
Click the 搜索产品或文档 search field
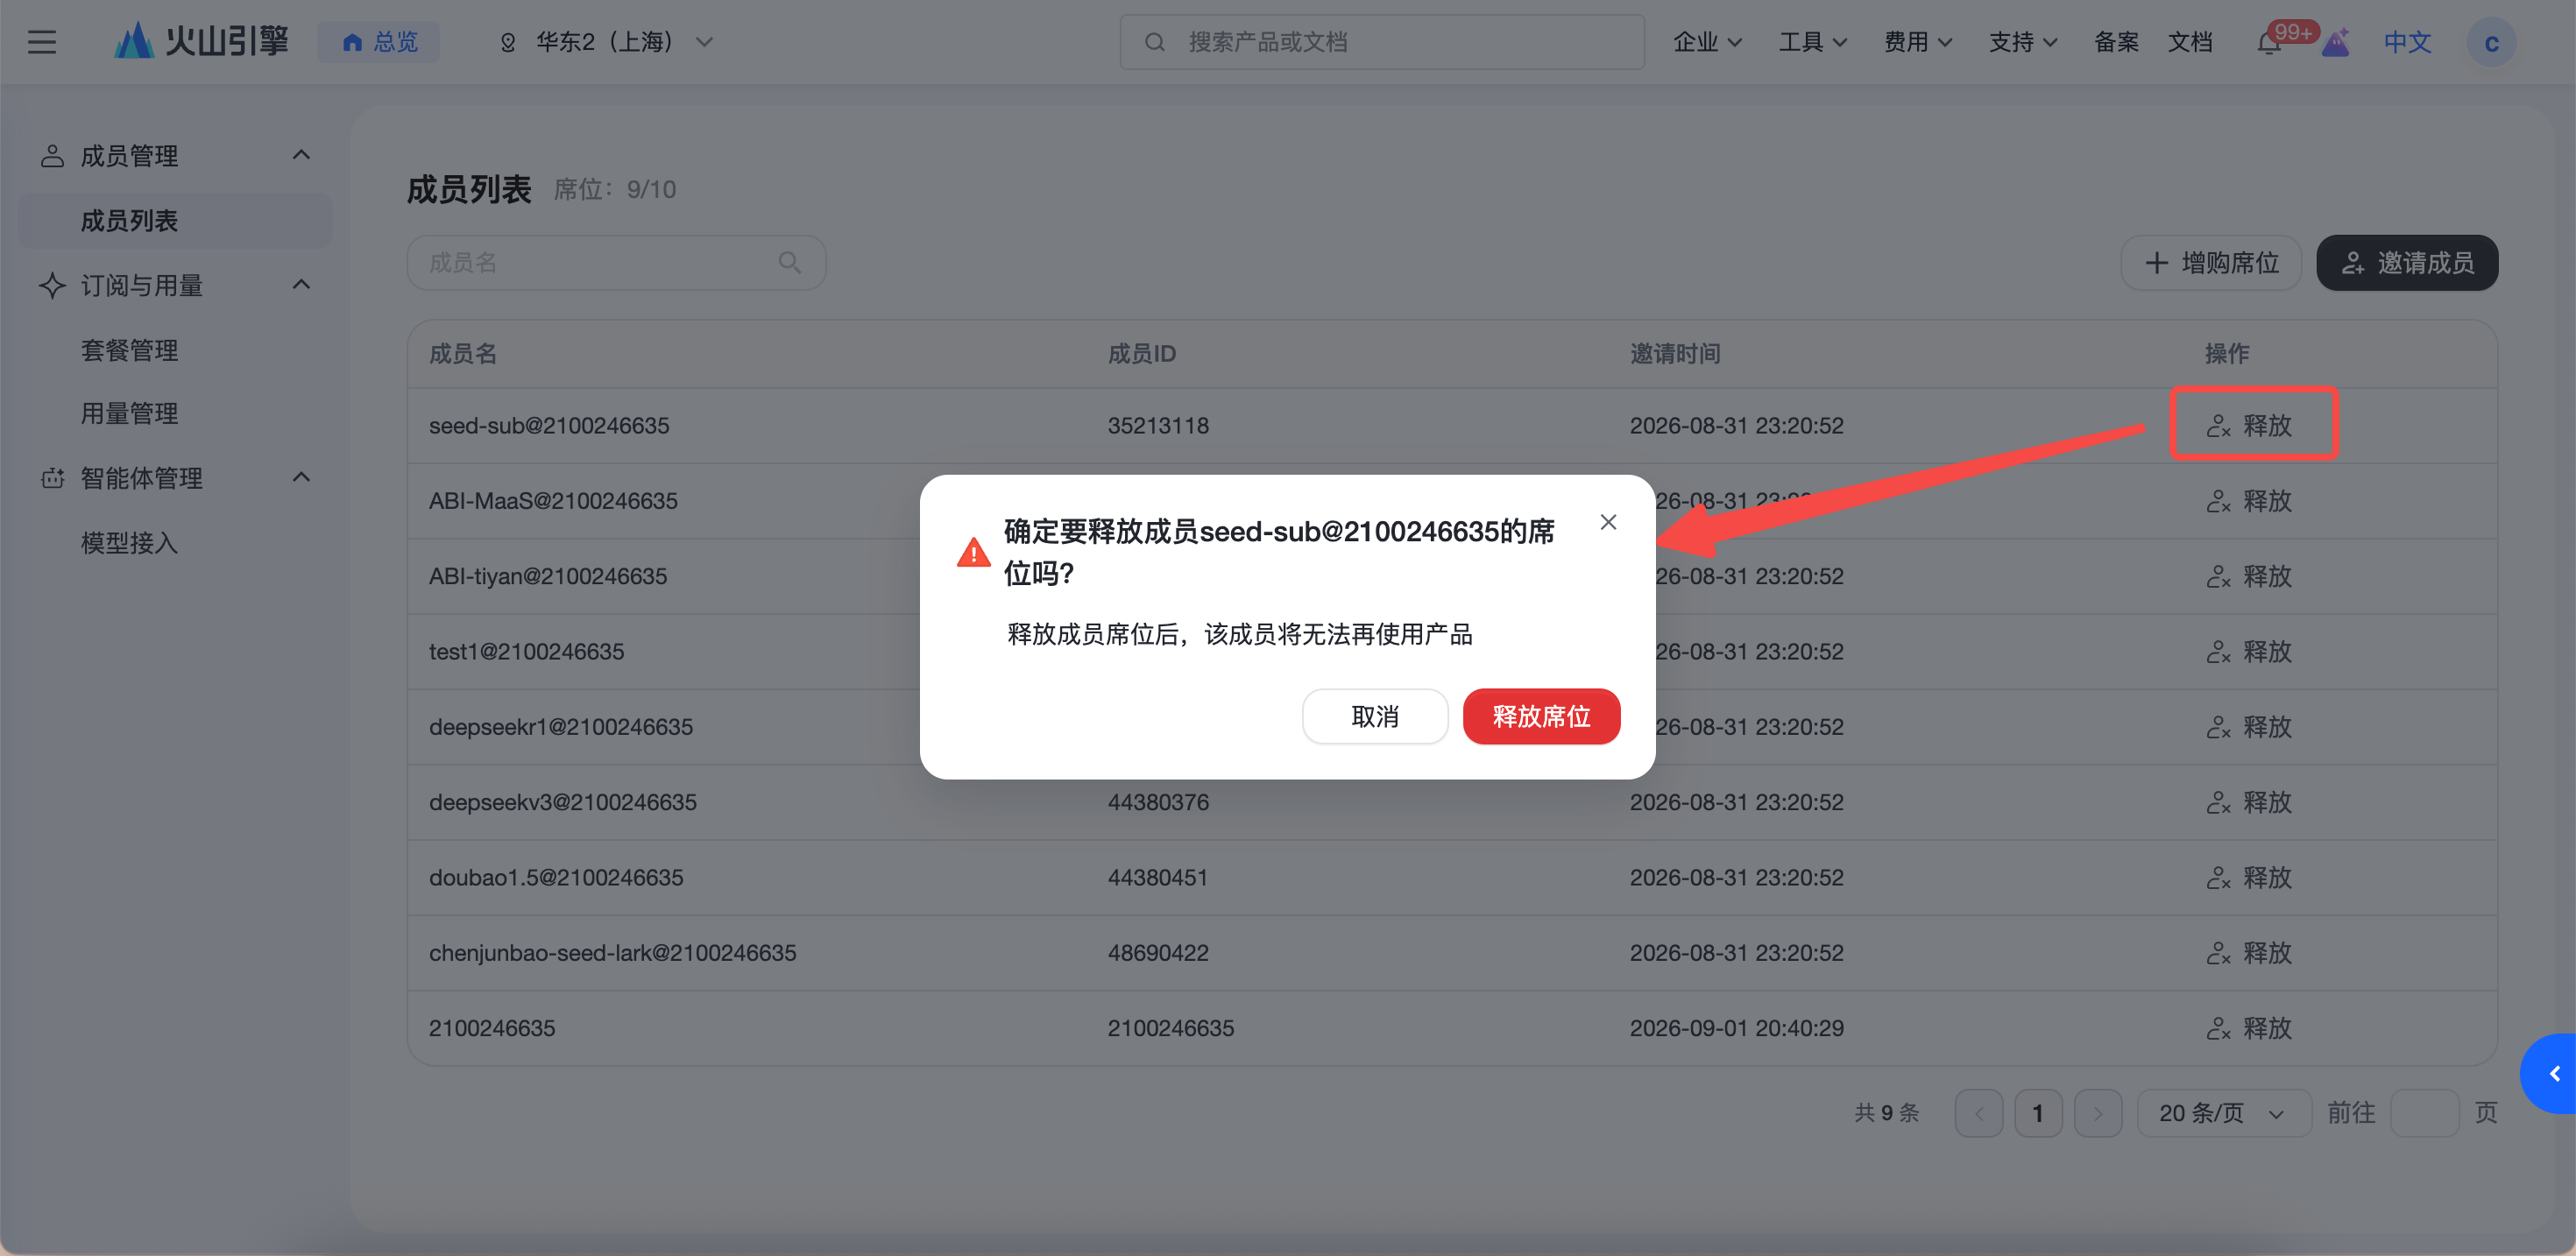coord(1382,42)
